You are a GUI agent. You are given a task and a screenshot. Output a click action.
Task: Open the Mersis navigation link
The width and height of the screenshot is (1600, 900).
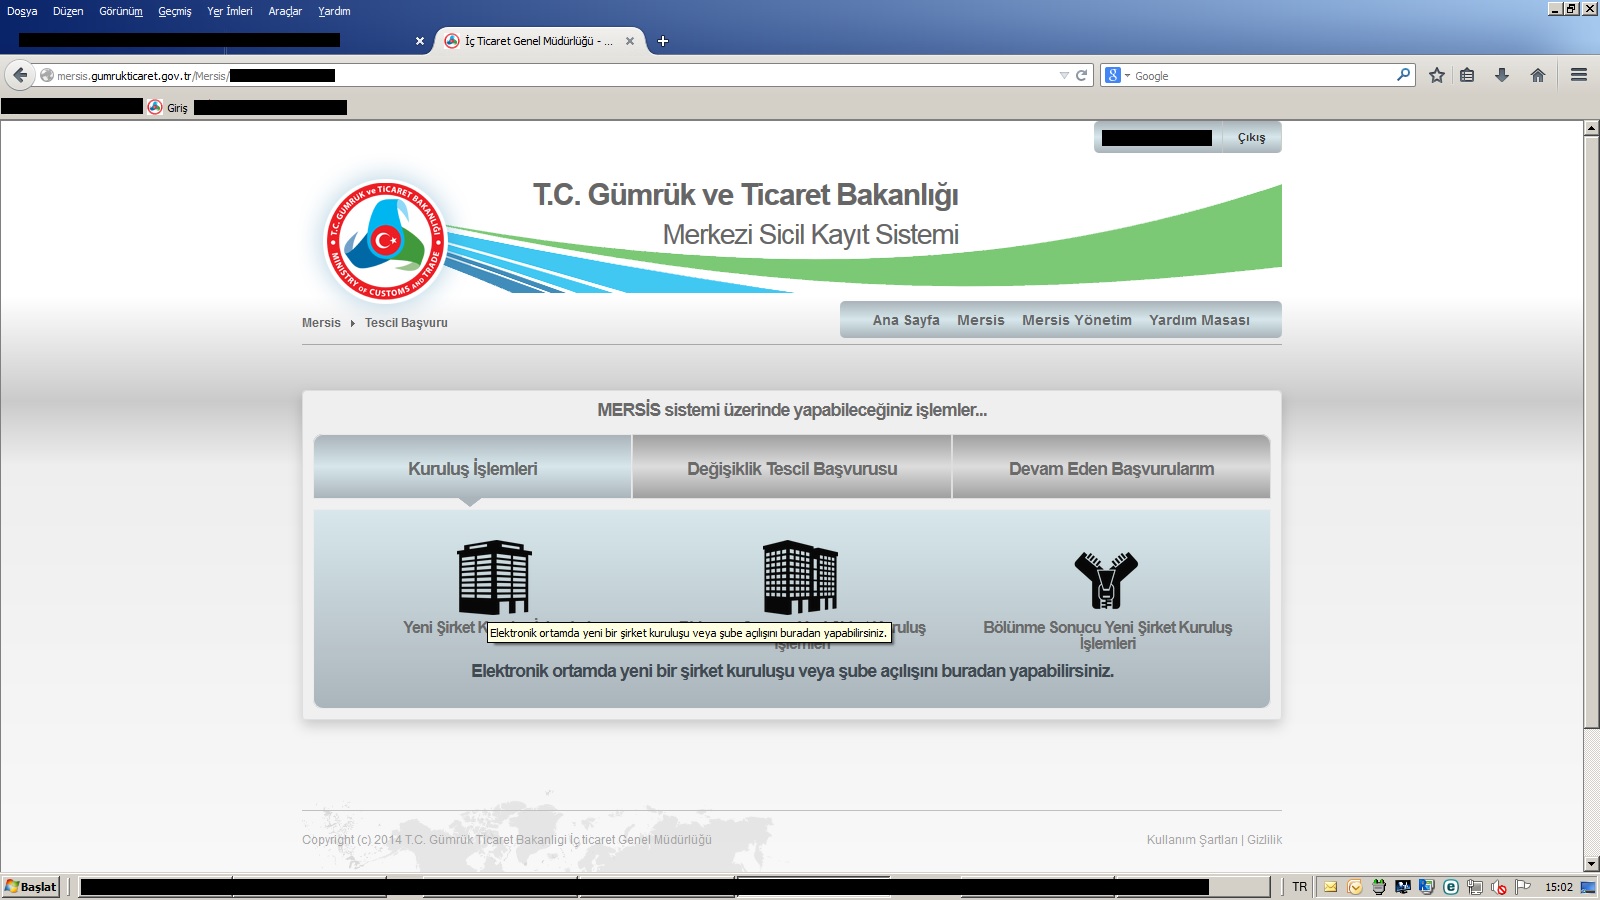point(980,320)
